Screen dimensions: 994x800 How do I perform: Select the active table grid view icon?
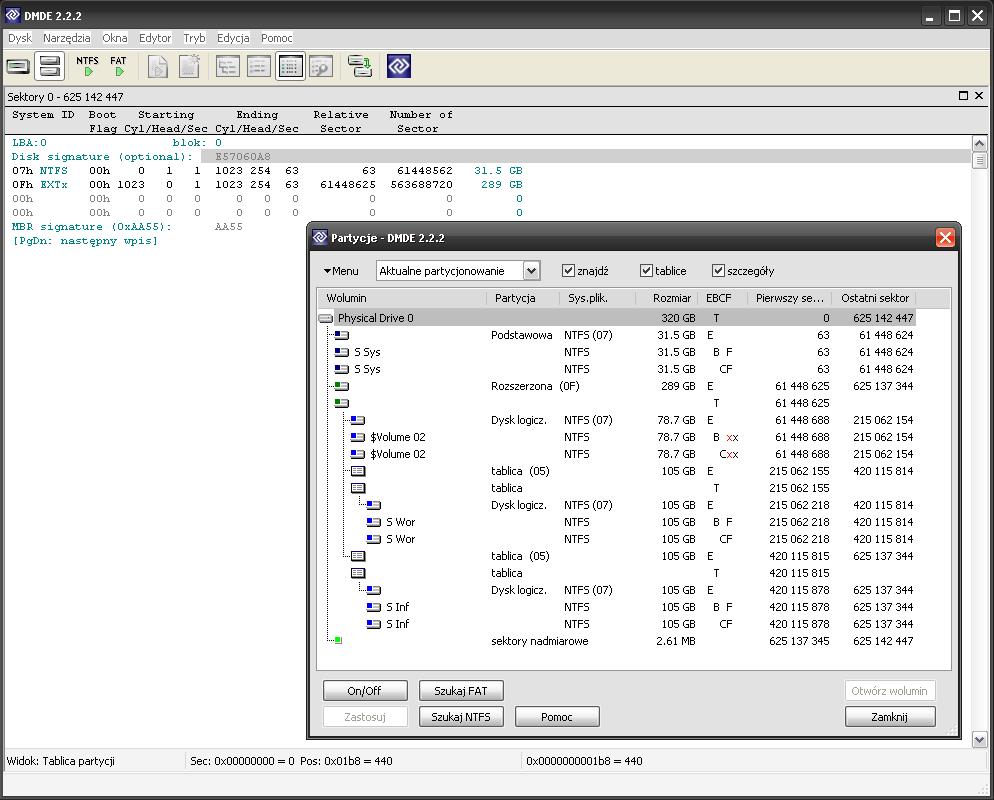(x=290, y=66)
